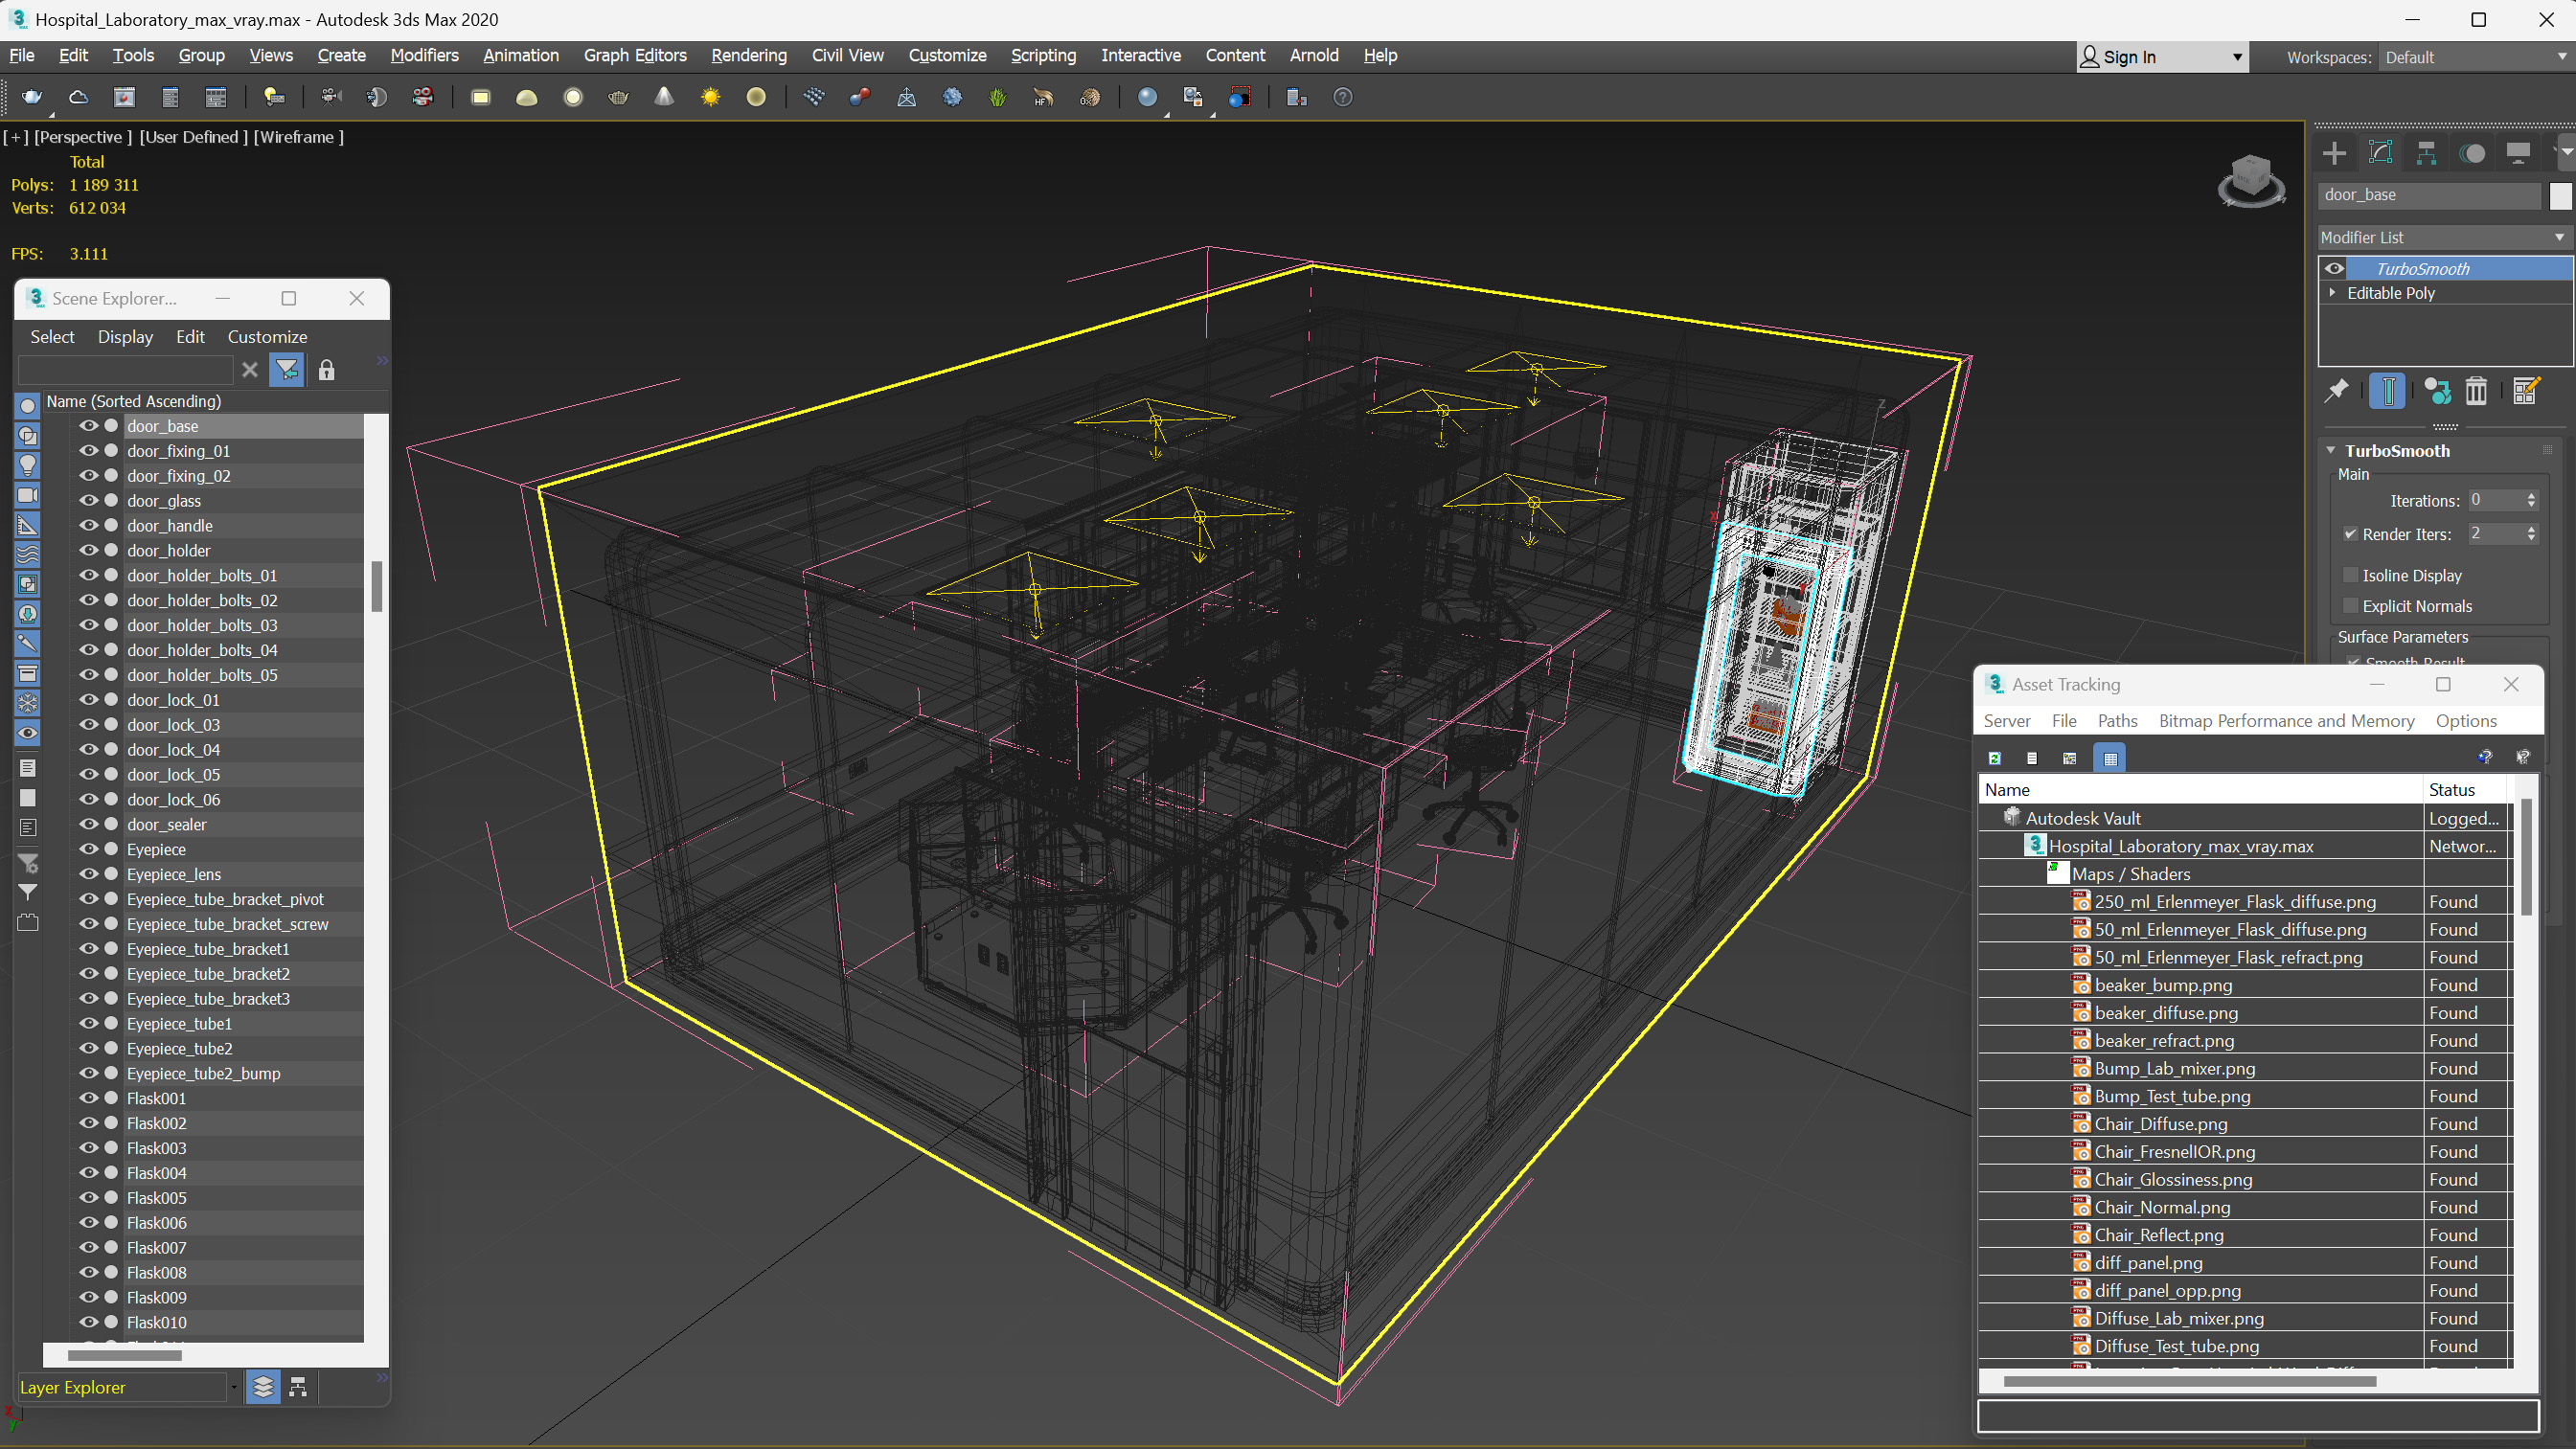
Task: Open the Graph Editors menu
Action: (x=635, y=55)
